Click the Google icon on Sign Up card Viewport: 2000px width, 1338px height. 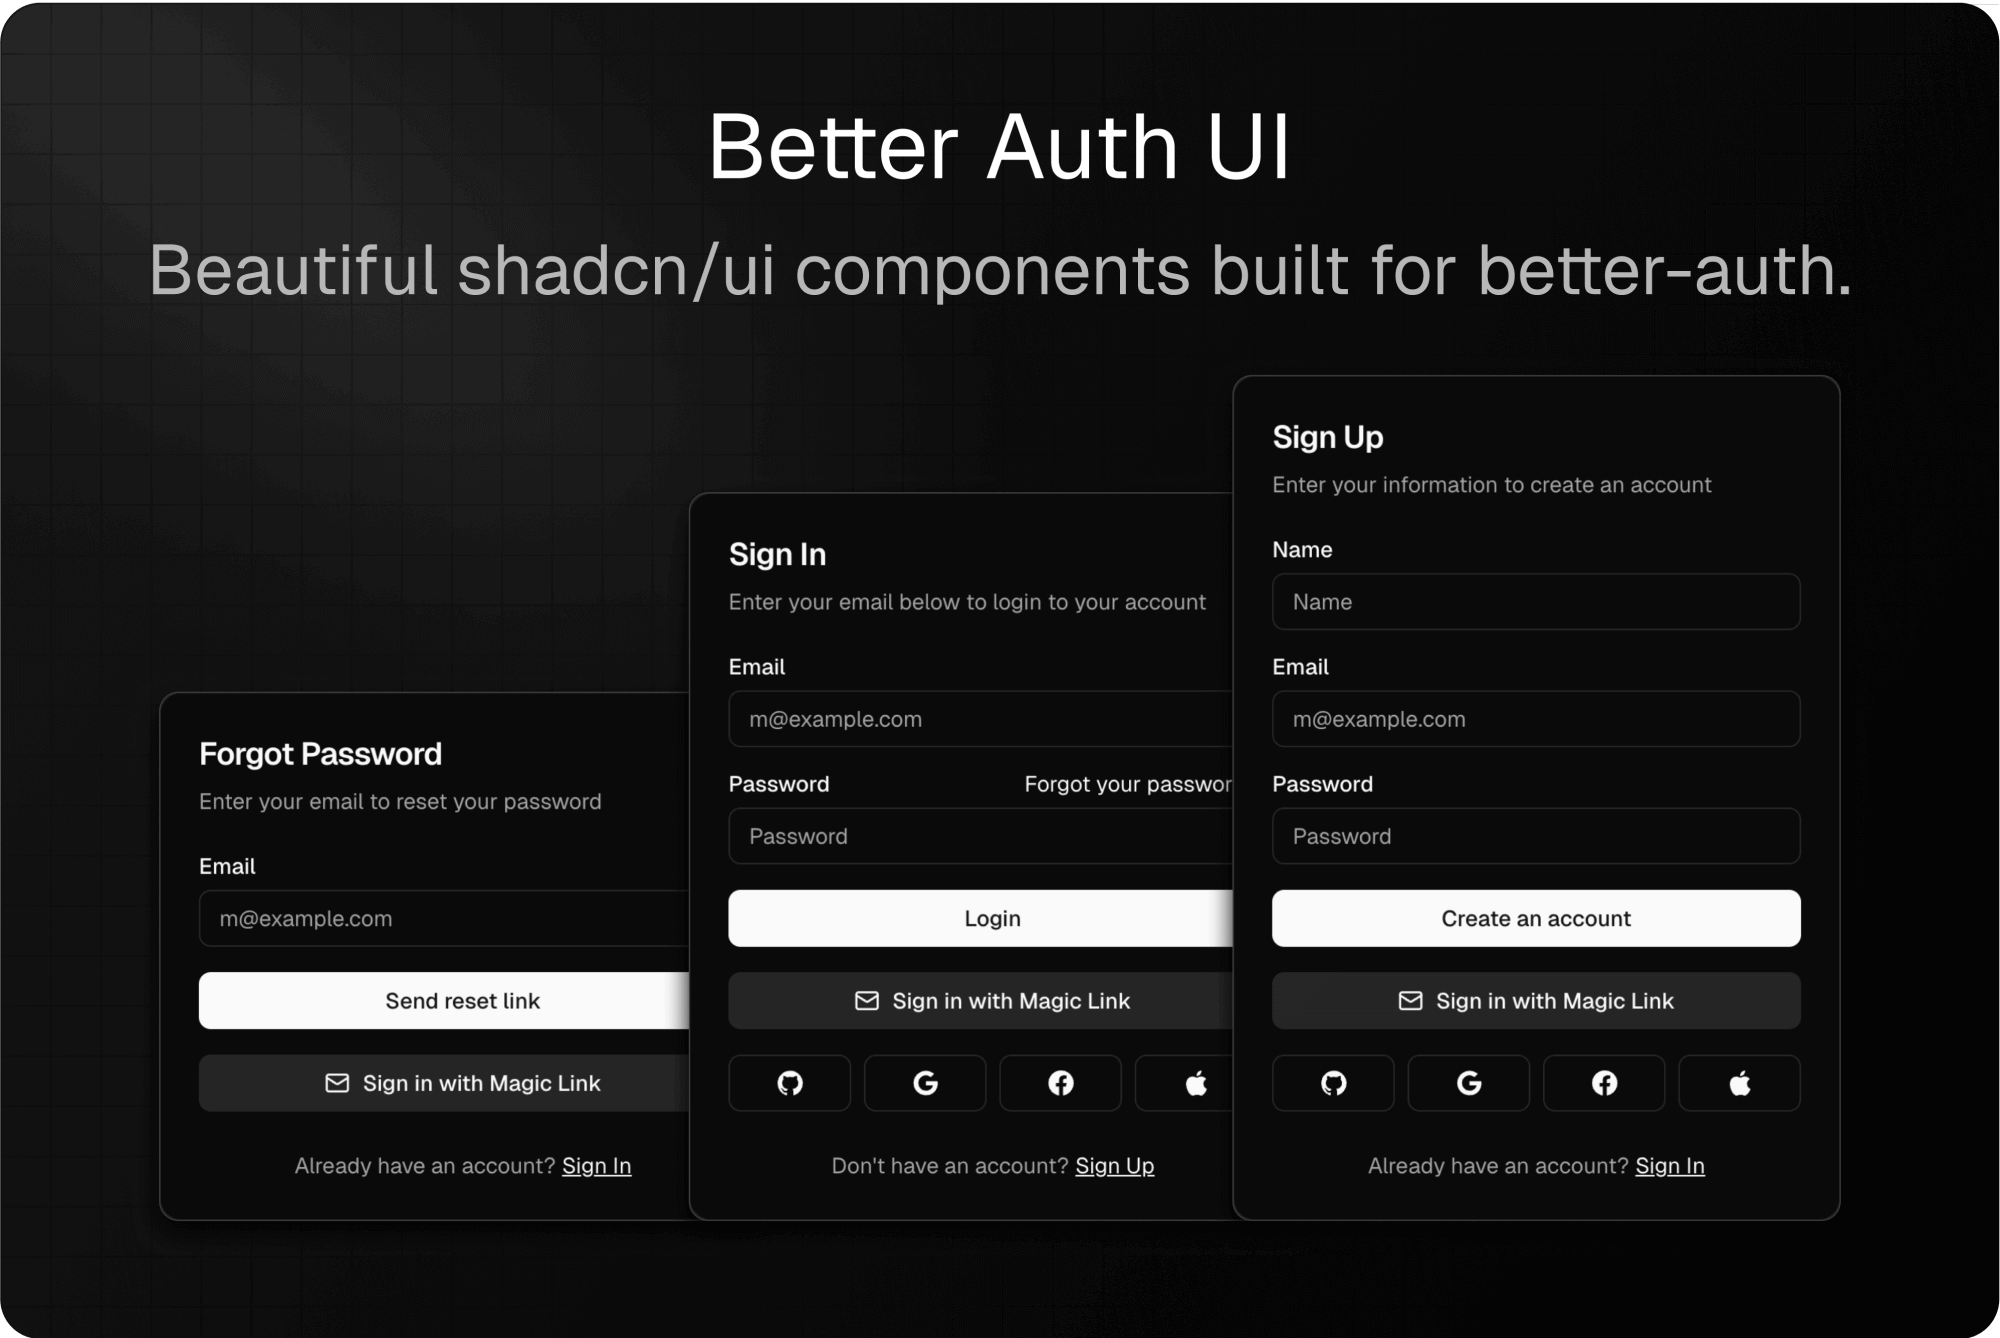tap(1469, 1083)
